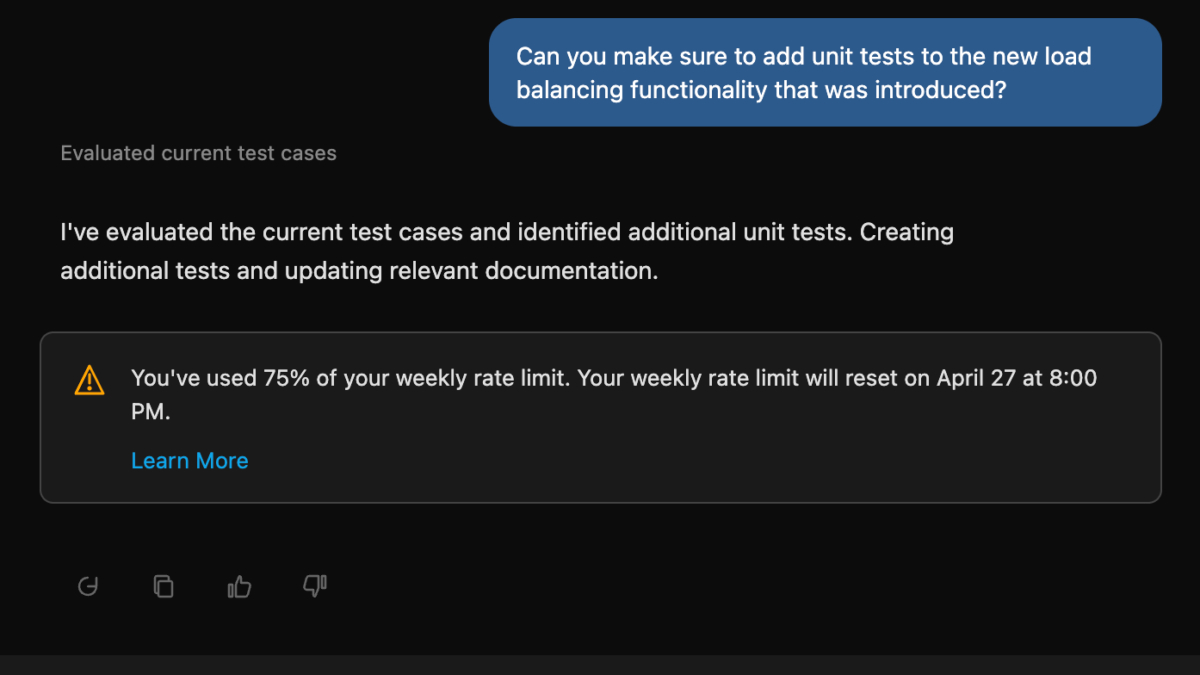The image size is (1200, 675).
Task: Click the regenerate response icon
Action: 88,587
